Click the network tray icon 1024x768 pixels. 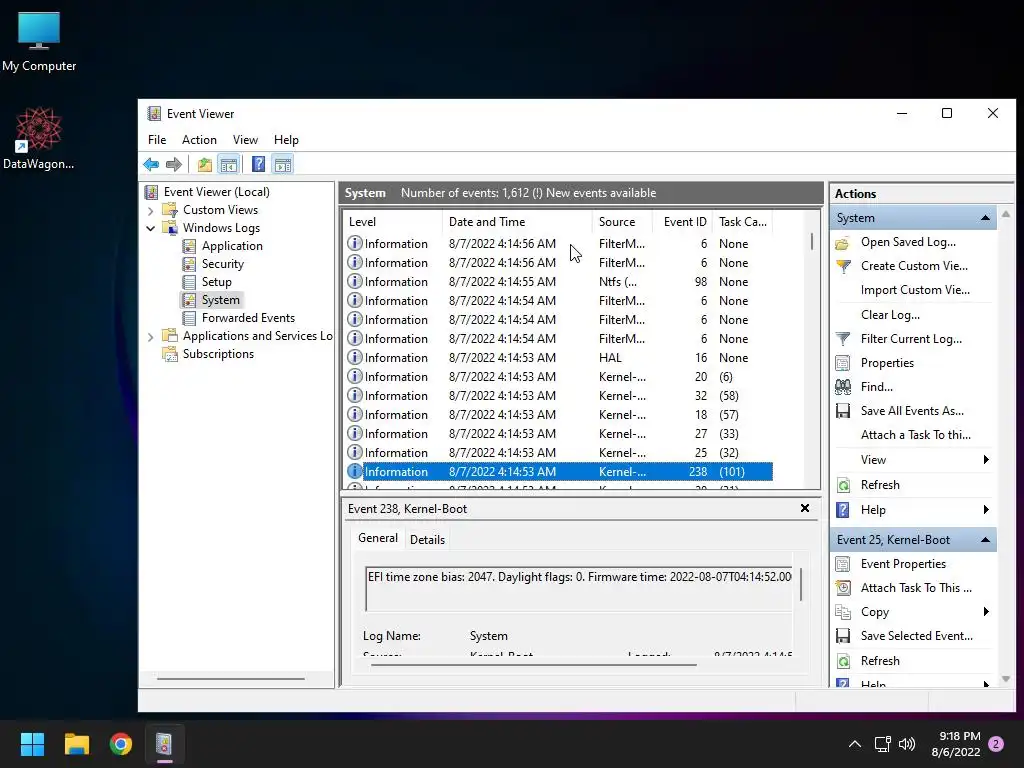pos(882,744)
